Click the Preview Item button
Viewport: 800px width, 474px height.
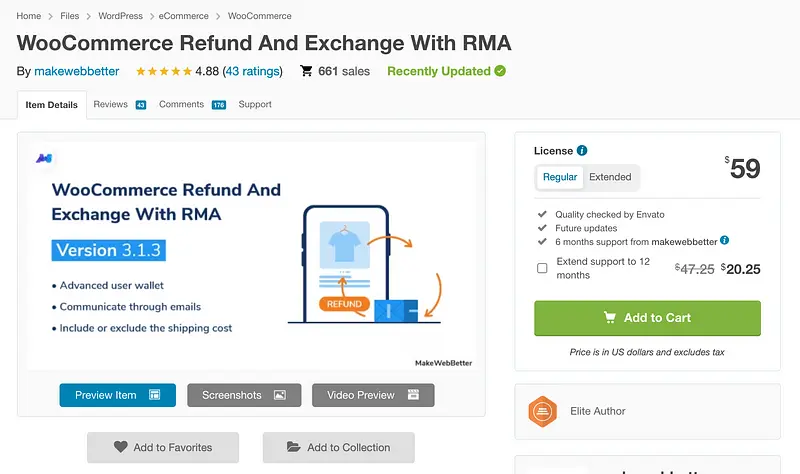tap(117, 395)
